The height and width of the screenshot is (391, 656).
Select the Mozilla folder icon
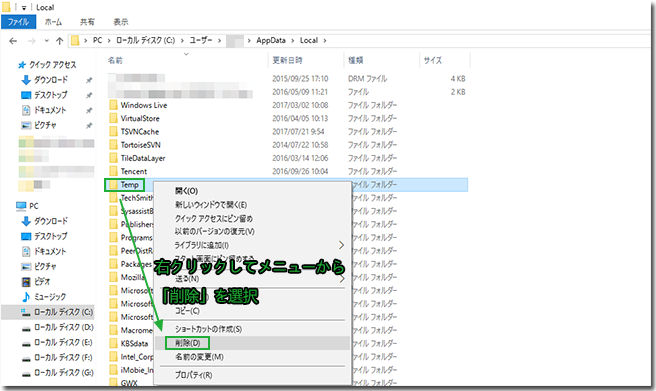[x=113, y=277]
